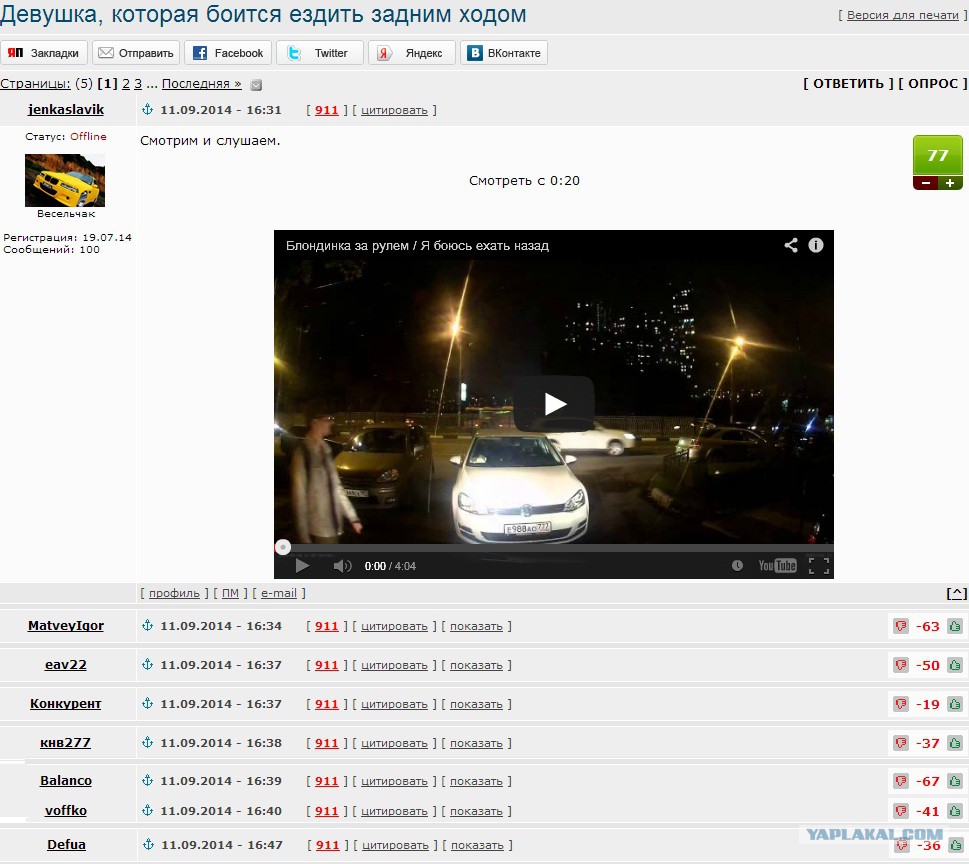Show hidden MatveyIgor post via показать

click(x=476, y=626)
